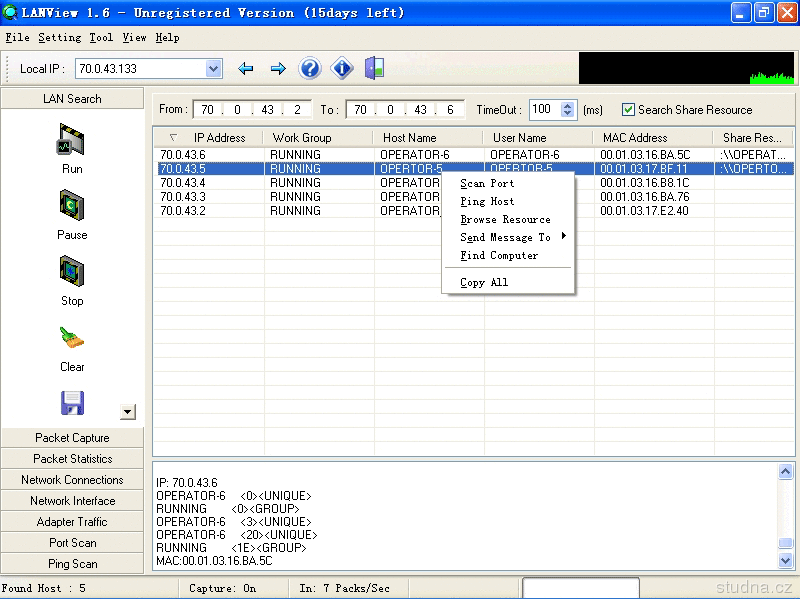Click the TimeOut spinner arrows
Viewport: 800px width, 599px height.
click(x=568, y=109)
